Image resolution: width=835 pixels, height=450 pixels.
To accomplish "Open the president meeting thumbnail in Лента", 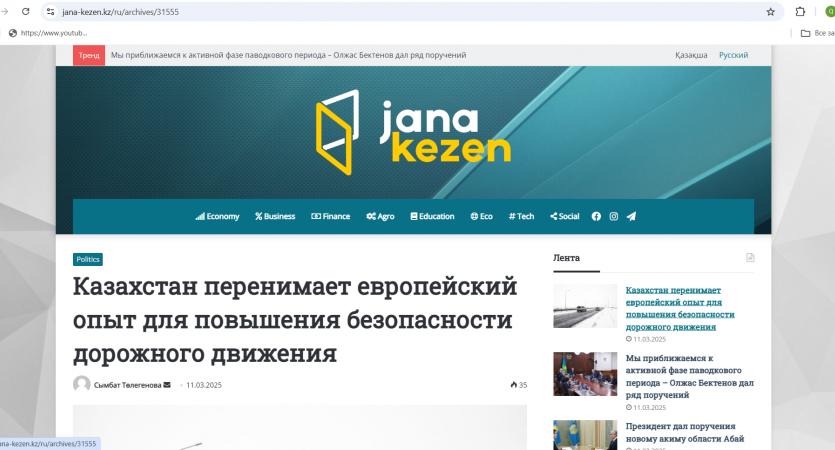I will point(585,435).
